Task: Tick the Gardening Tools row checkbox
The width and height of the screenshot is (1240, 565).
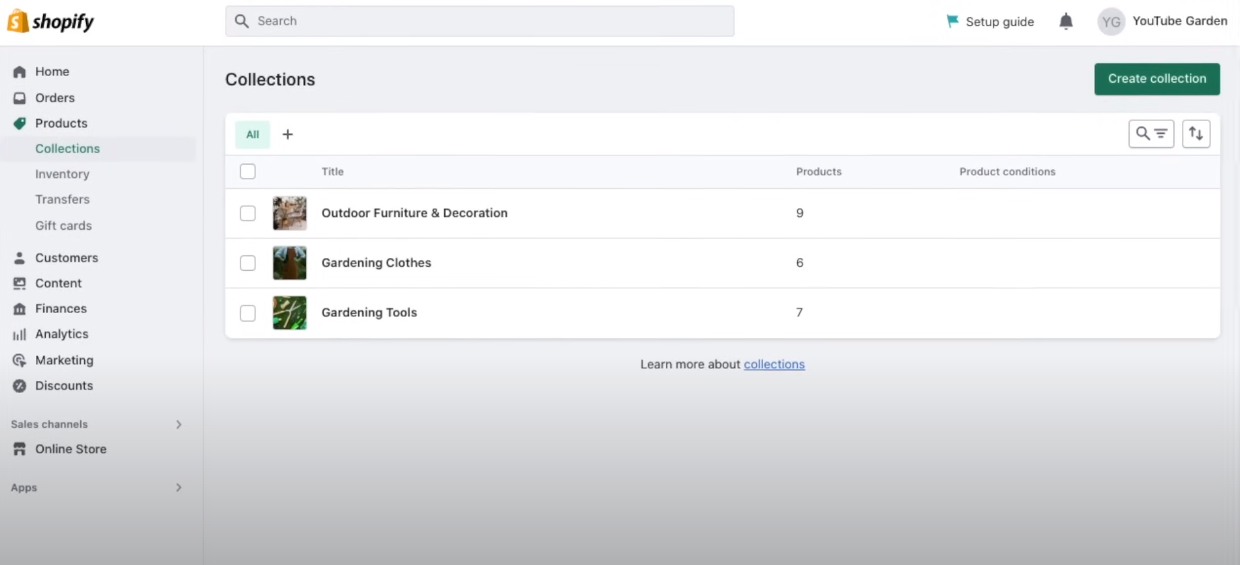Action: [248, 313]
